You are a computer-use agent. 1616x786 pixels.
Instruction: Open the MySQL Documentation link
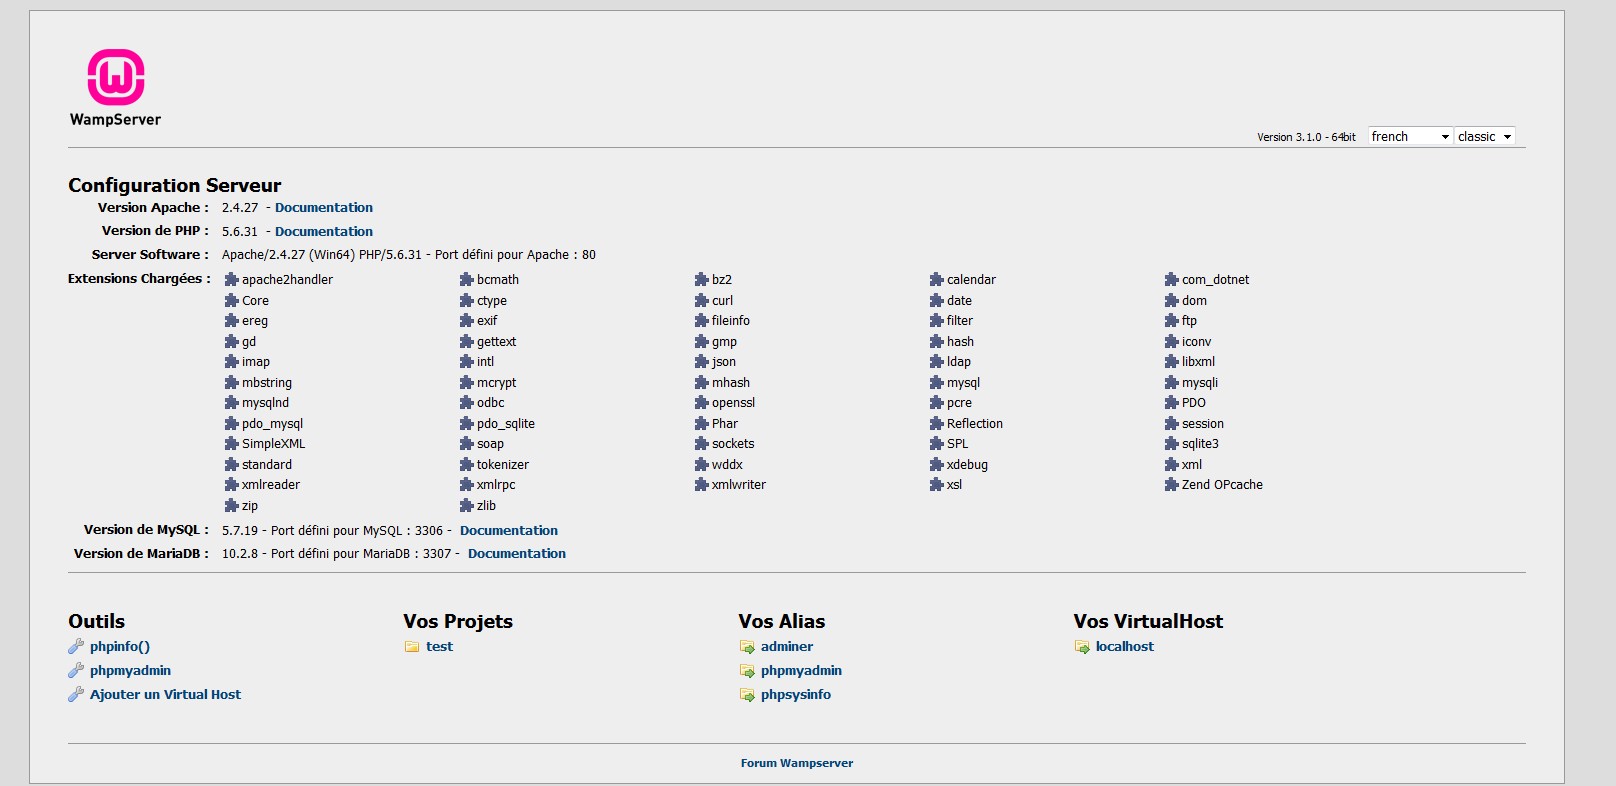(x=509, y=531)
